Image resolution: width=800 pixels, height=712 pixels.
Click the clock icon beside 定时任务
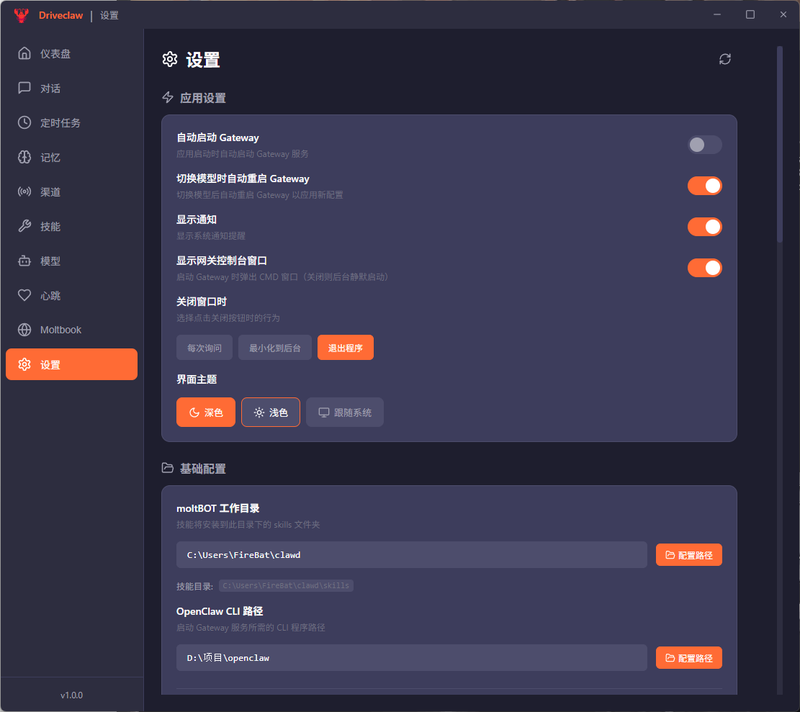coord(24,122)
